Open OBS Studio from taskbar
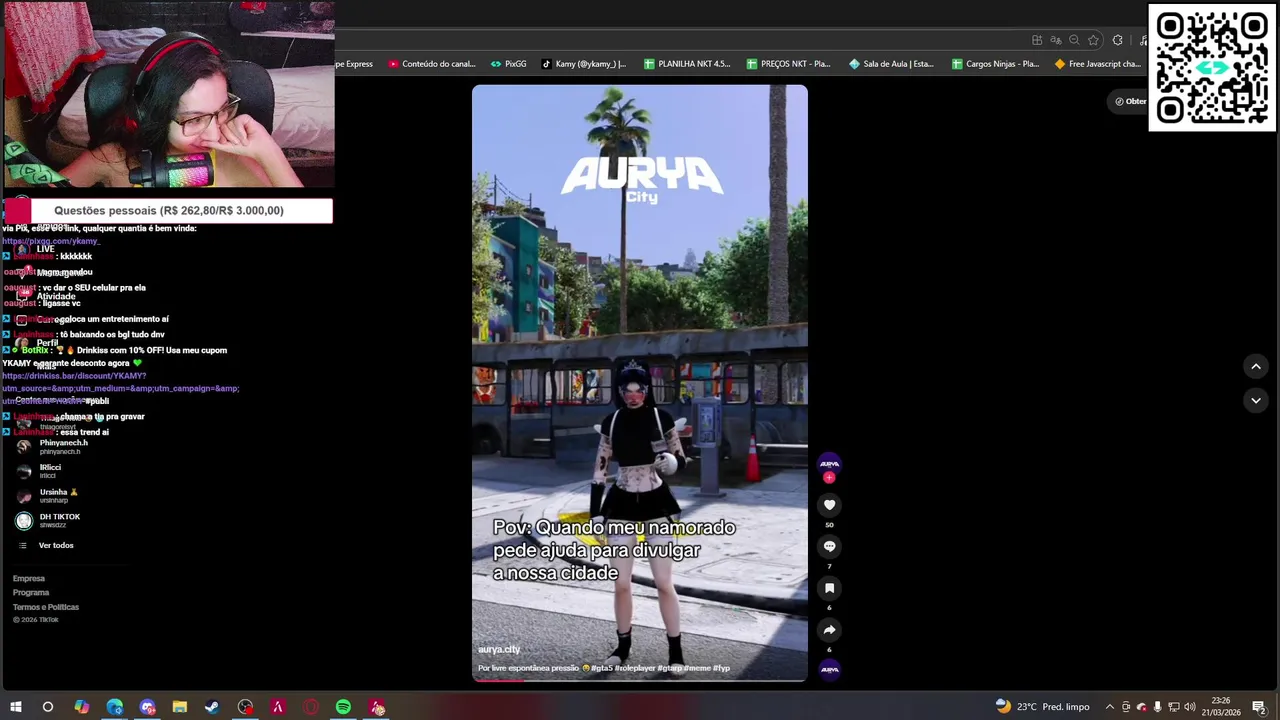The width and height of the screenshot is (1280, 720). (245, 707)
